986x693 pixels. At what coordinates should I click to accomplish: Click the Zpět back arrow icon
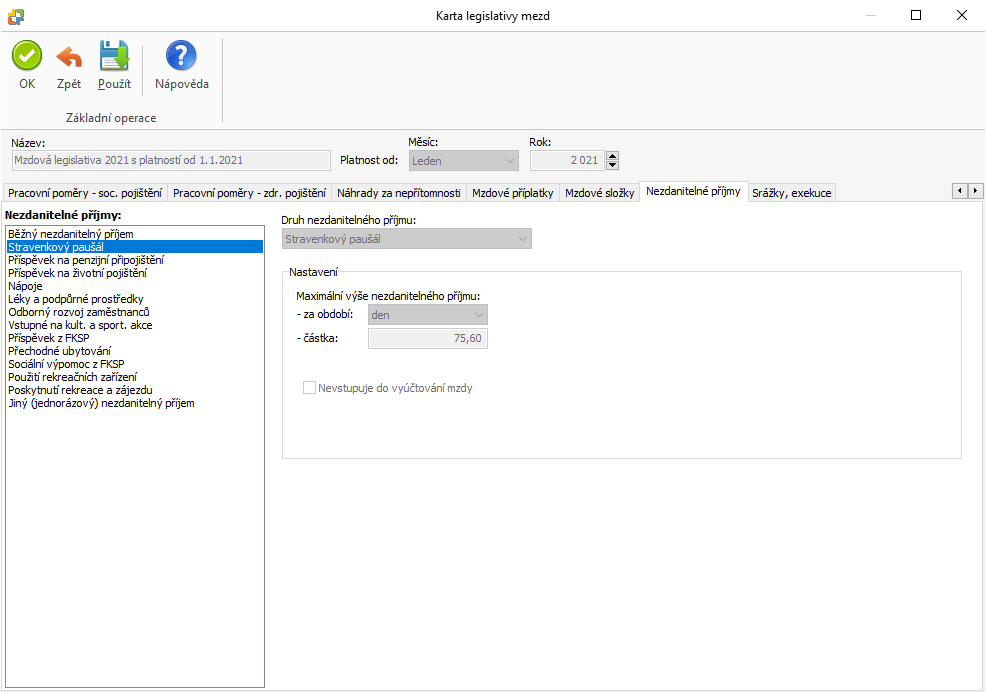coord(69,56)
